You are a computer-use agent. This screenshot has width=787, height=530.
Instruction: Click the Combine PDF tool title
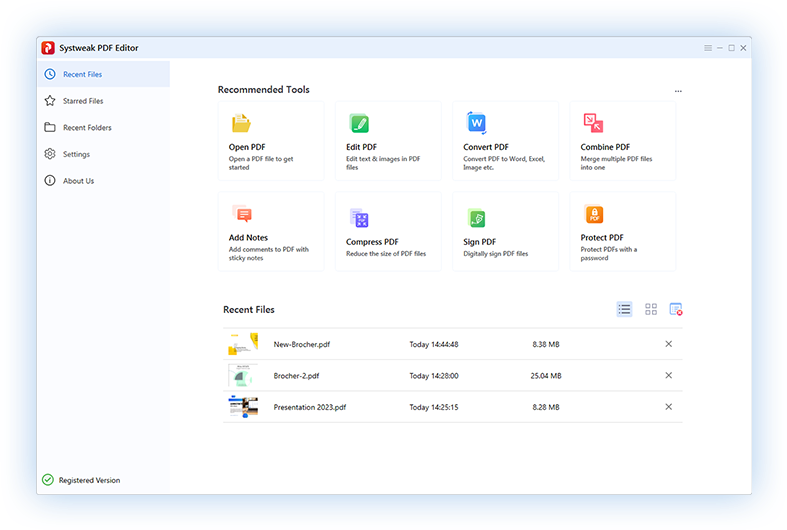pyautogui.click(x=605, y=147)
